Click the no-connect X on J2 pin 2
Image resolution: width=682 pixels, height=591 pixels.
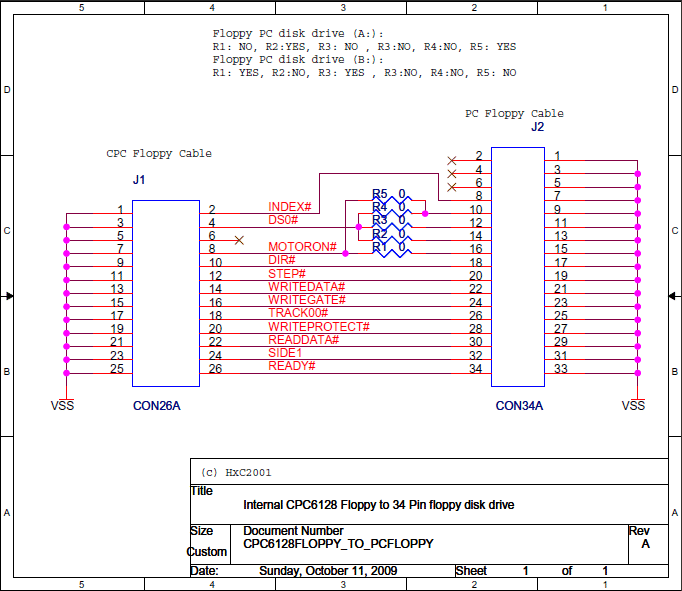(452, 160)
